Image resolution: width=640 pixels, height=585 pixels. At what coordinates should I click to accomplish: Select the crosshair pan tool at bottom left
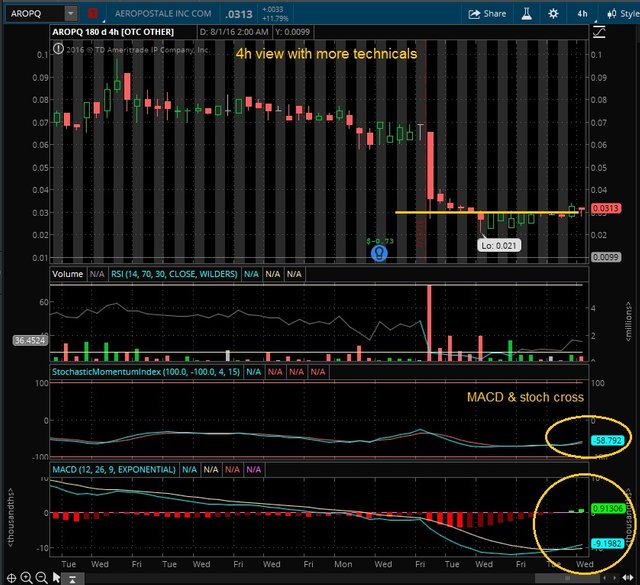tap(11, 578)
